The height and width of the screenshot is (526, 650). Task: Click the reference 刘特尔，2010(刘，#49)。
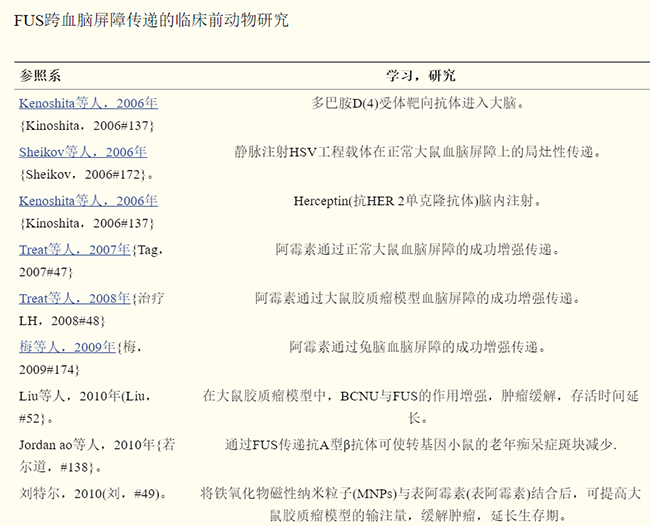pos(94,494)
